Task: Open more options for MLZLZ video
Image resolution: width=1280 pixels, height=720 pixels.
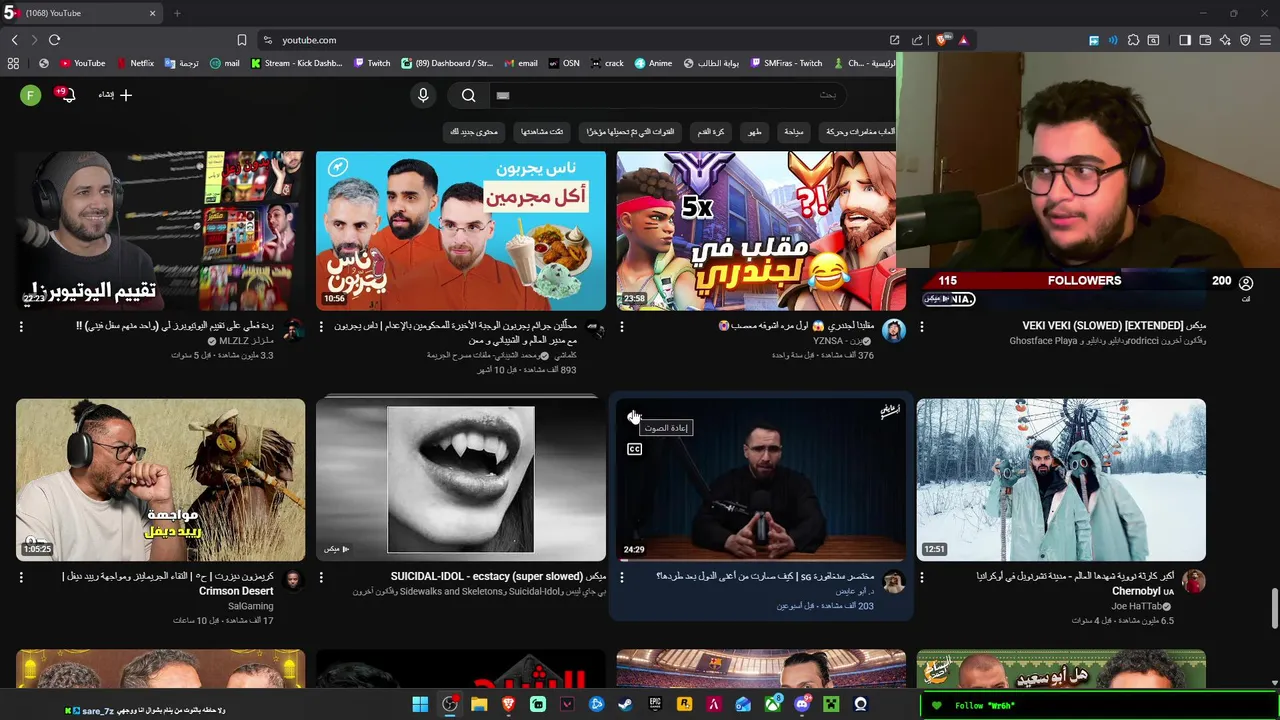Action: click(21, 326)
